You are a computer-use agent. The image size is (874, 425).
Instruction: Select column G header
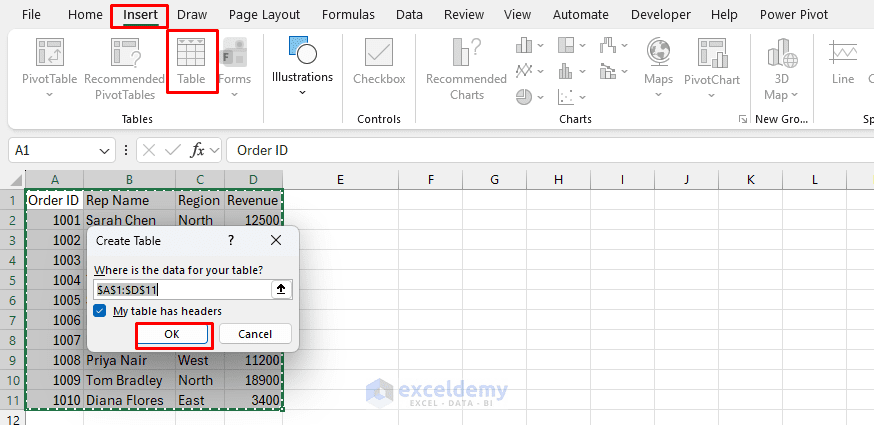pos(494,180)
